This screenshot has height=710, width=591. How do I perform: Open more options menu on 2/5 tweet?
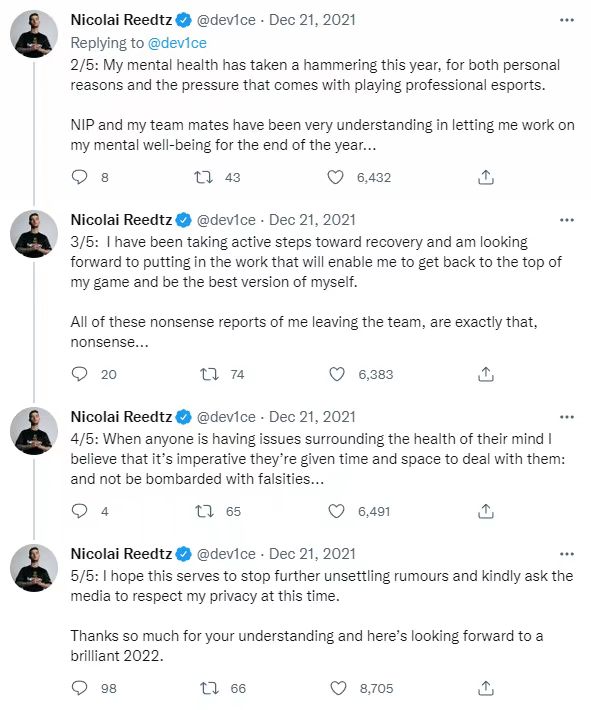point(567,20)
